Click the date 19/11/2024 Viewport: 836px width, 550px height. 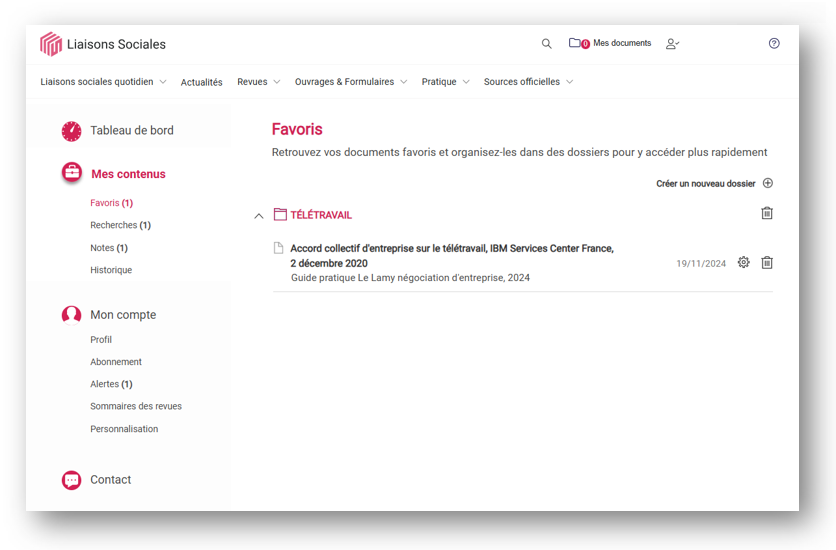[x=701, y=264]
